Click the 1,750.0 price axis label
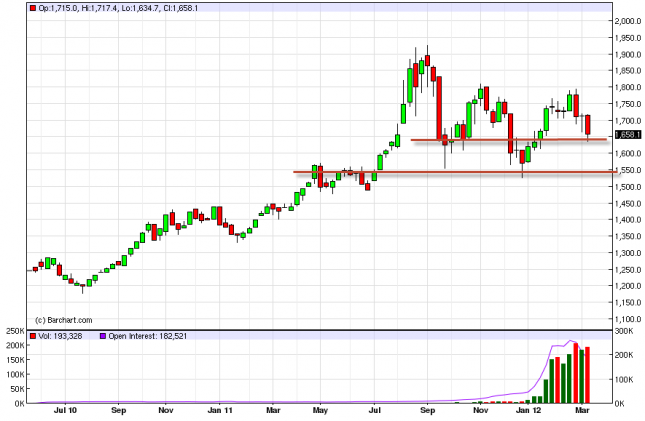The image size is (645, 421). coord(628,104)
